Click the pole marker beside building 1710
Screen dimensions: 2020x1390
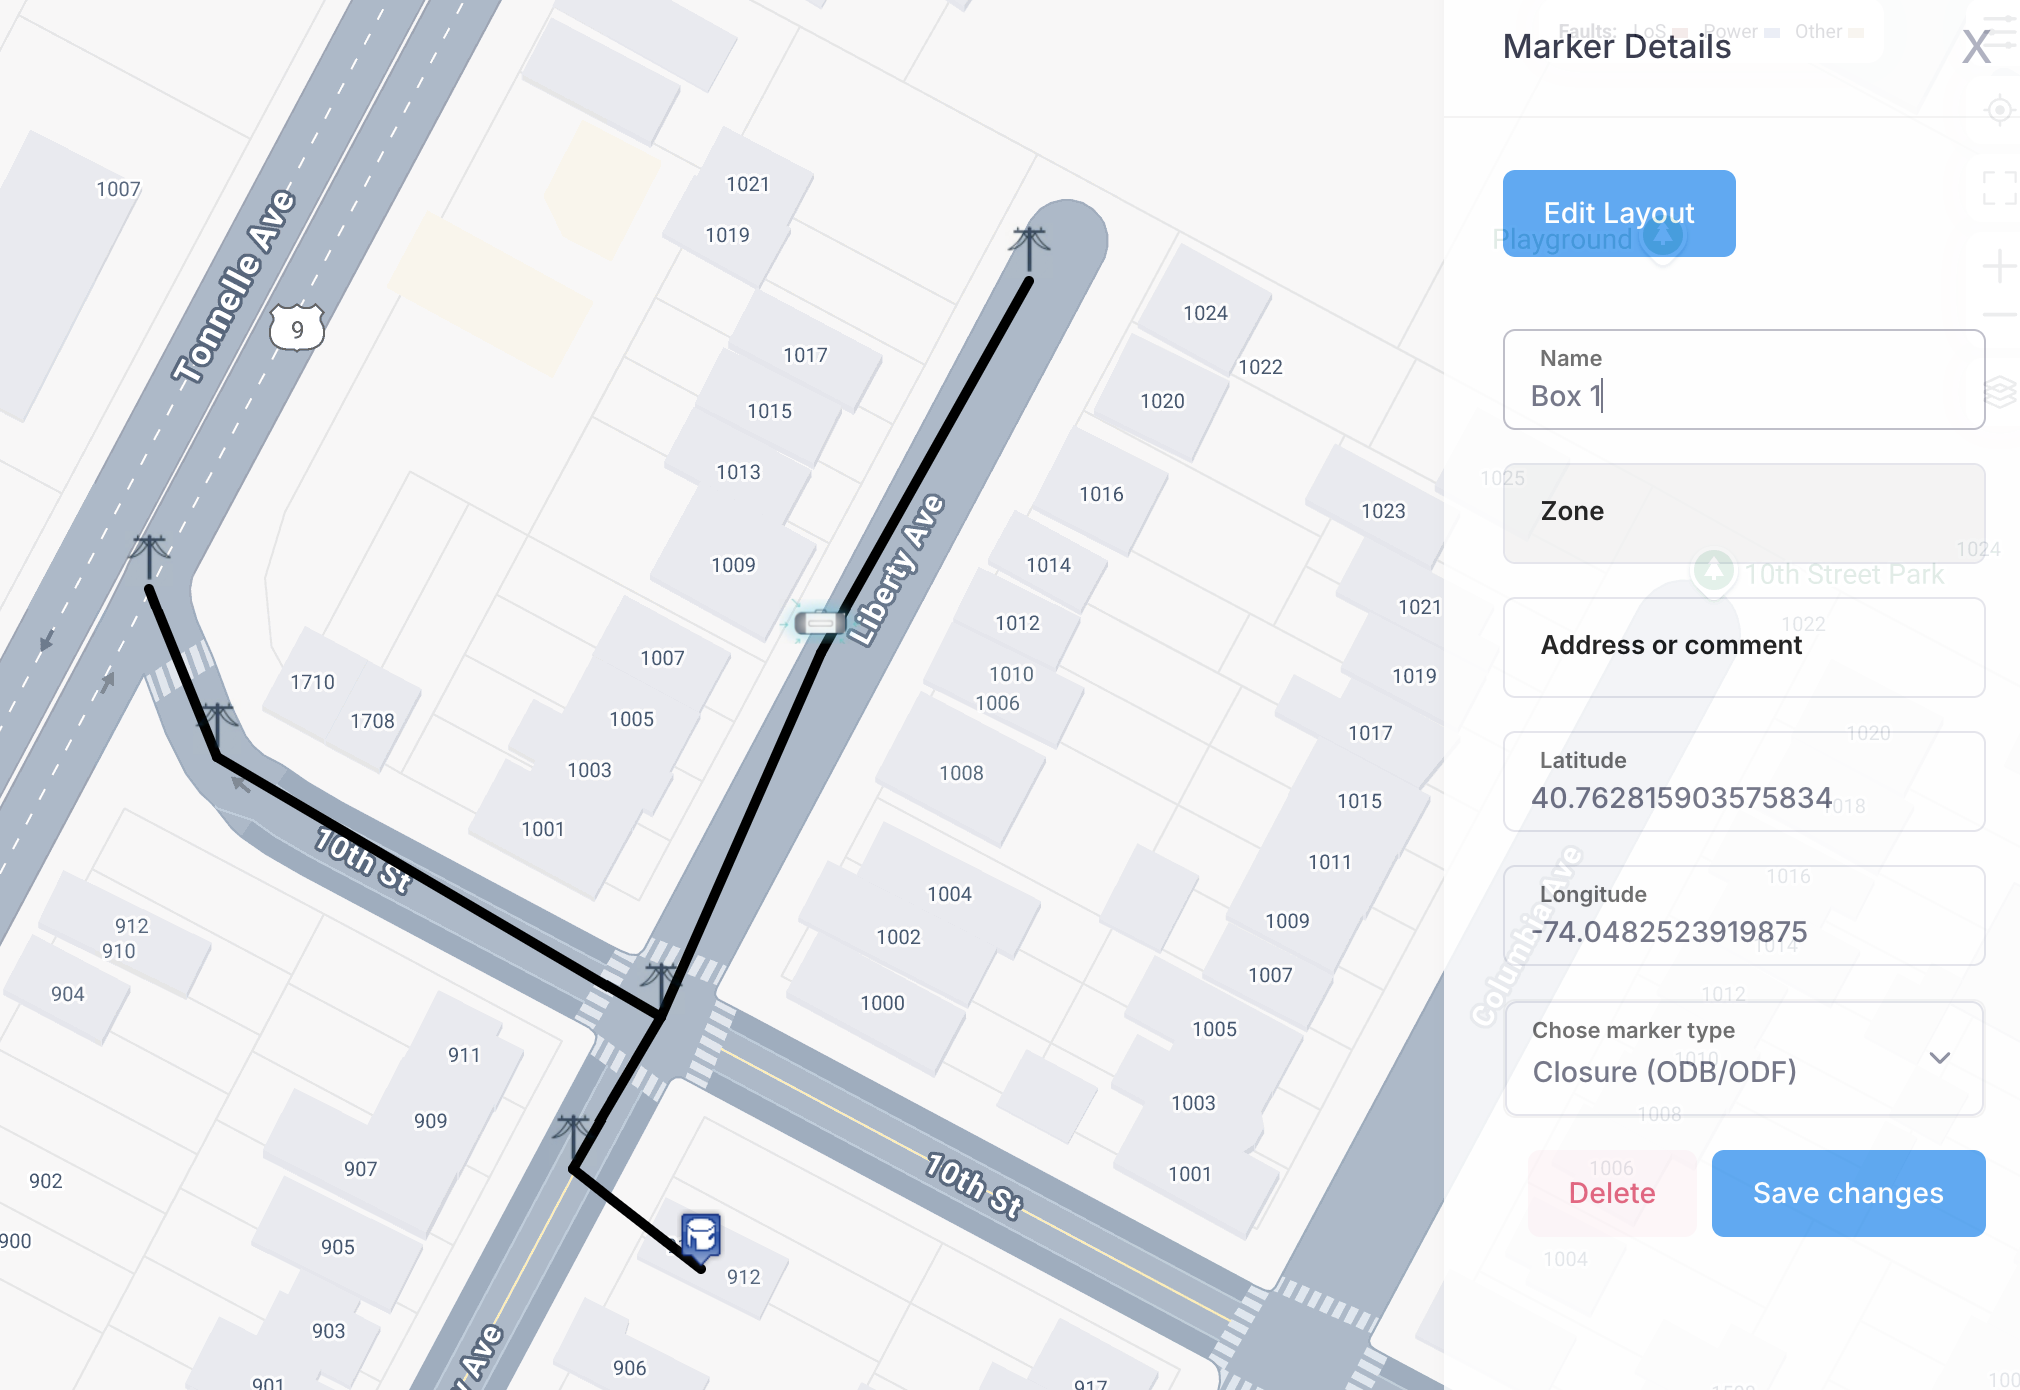point(217,722)
